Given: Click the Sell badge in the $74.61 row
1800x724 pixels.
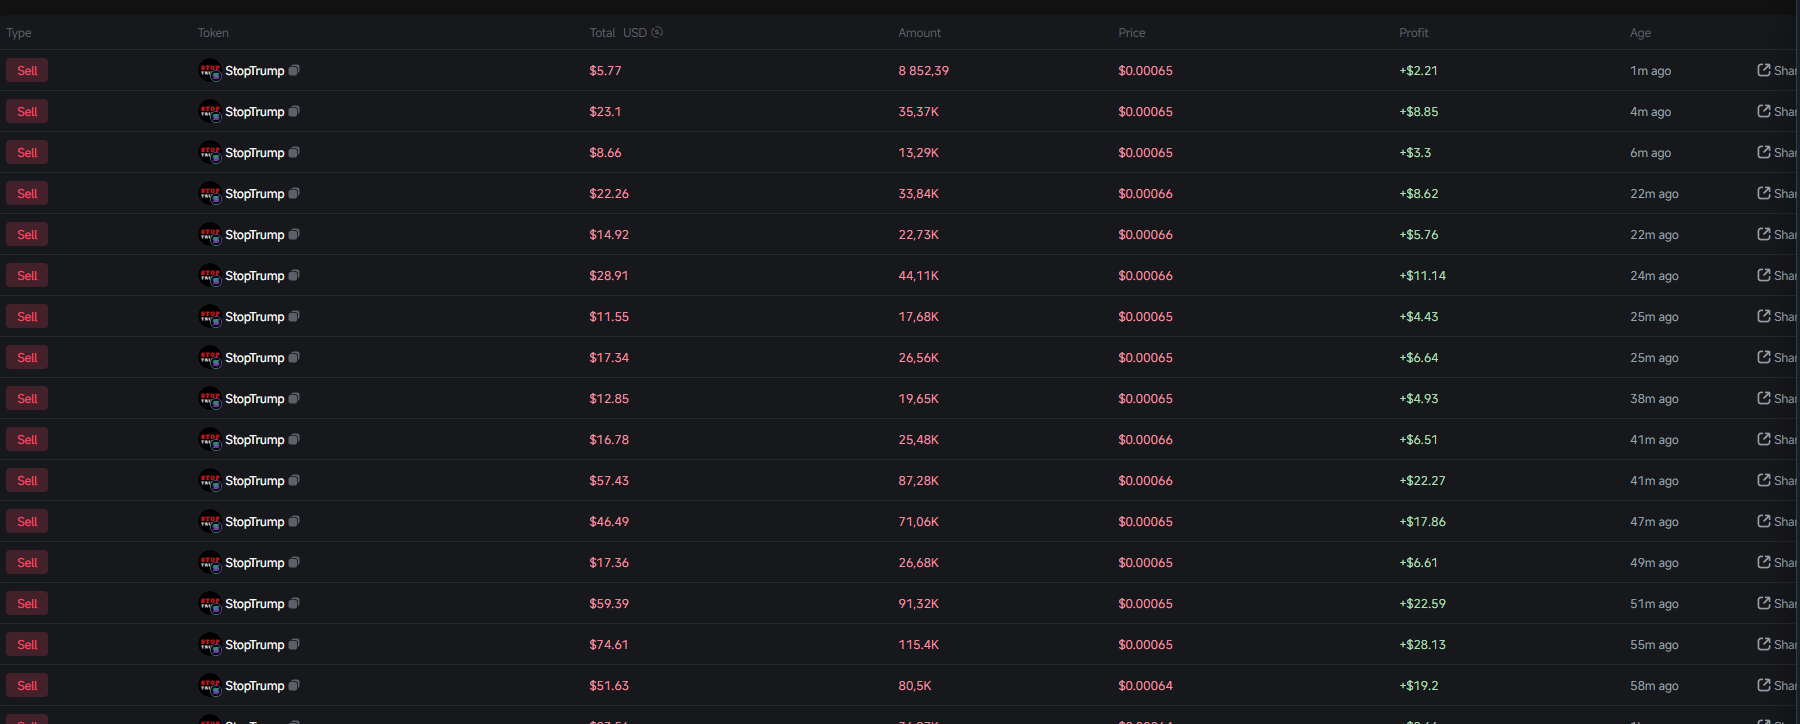Looking at the screenshot, I should [27, 644].
